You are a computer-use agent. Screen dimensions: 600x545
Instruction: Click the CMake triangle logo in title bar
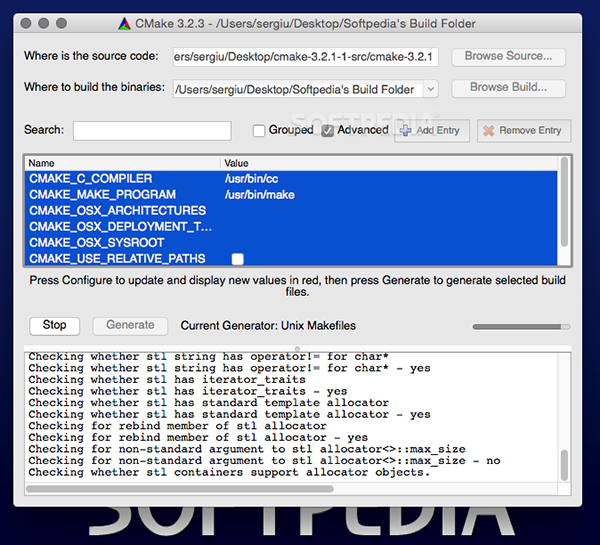124,24
